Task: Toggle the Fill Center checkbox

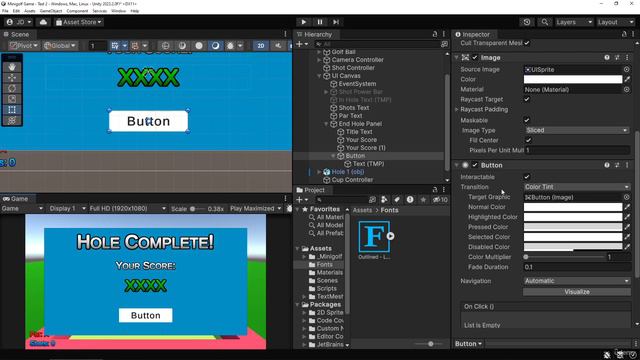Action: (529, 140)
